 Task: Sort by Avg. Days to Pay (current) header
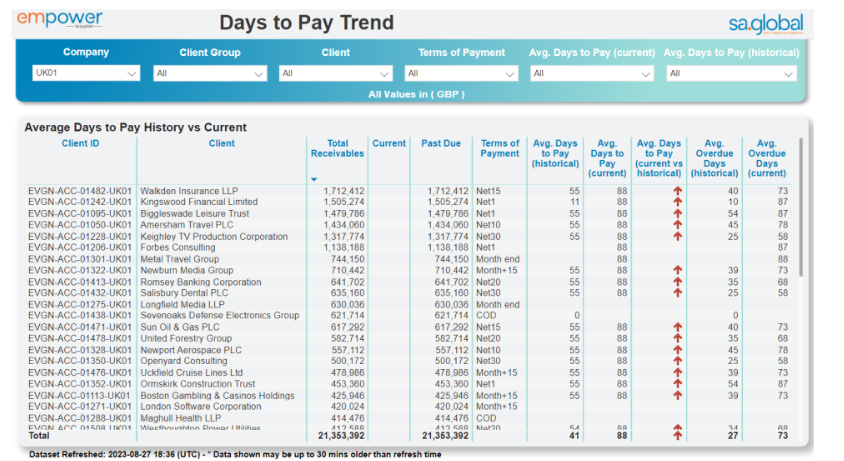click(607, 158)
